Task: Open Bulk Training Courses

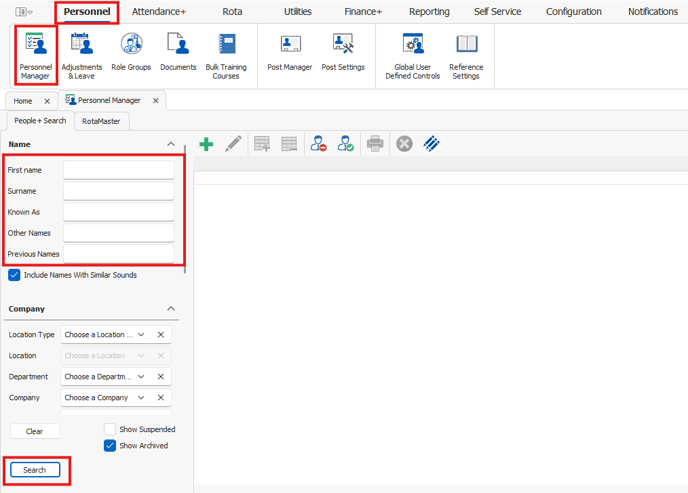Action: pos(226,56)
